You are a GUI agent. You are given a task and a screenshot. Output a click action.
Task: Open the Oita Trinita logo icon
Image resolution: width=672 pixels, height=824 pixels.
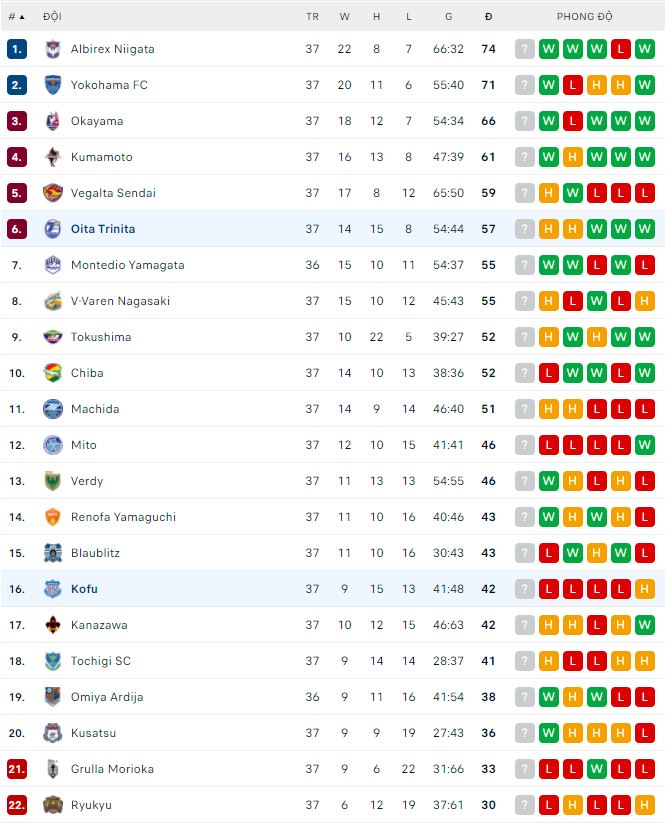tap(53, 229)
